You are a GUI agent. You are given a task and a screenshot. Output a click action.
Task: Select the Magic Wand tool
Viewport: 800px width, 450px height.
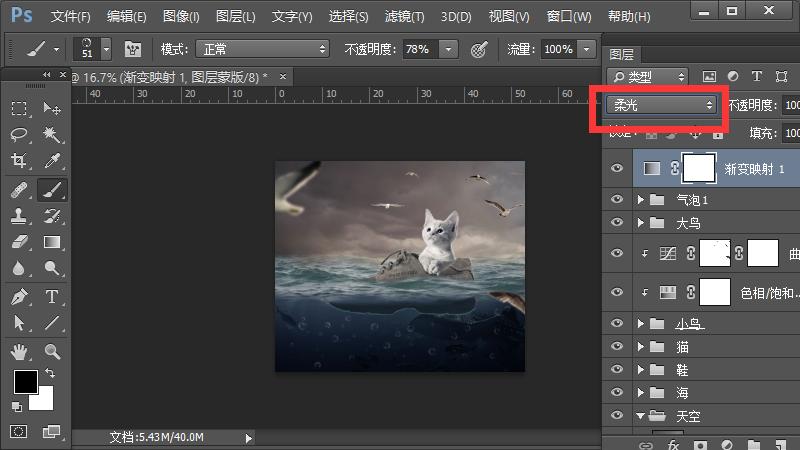52,135
